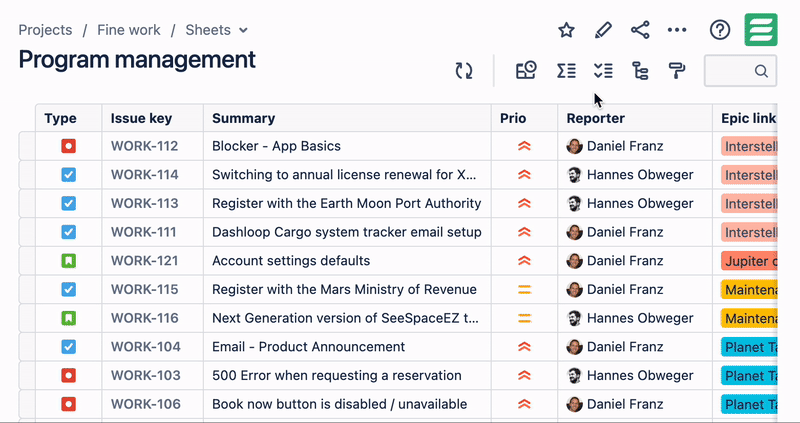The width and height of the screenshot is (800, 423).
Task: Open the share icon
Action: (x=640, y=30)
